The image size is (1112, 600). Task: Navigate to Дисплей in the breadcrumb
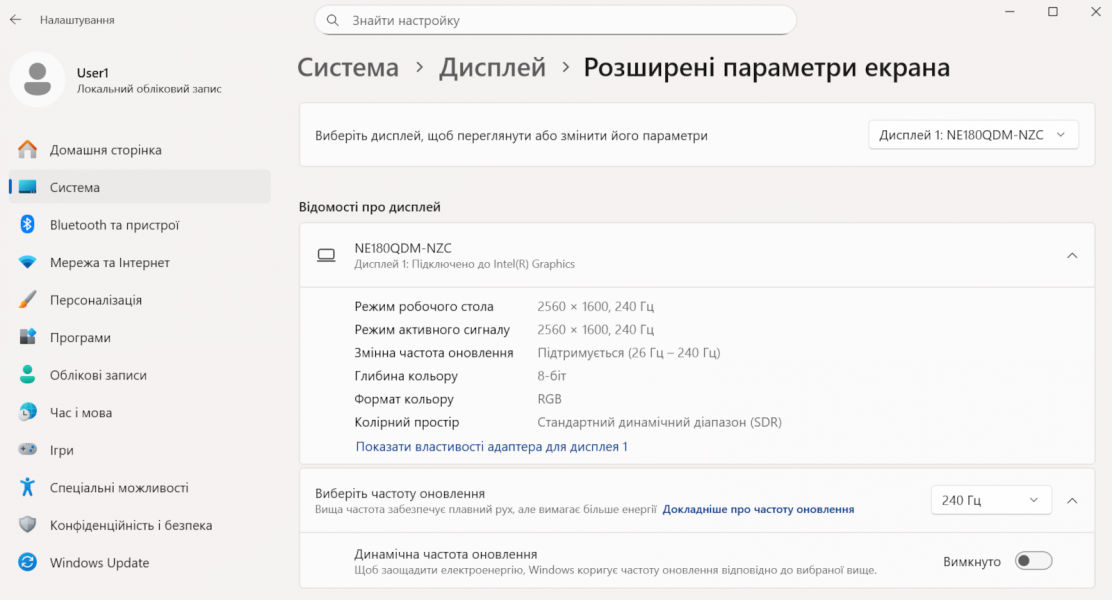493,68
